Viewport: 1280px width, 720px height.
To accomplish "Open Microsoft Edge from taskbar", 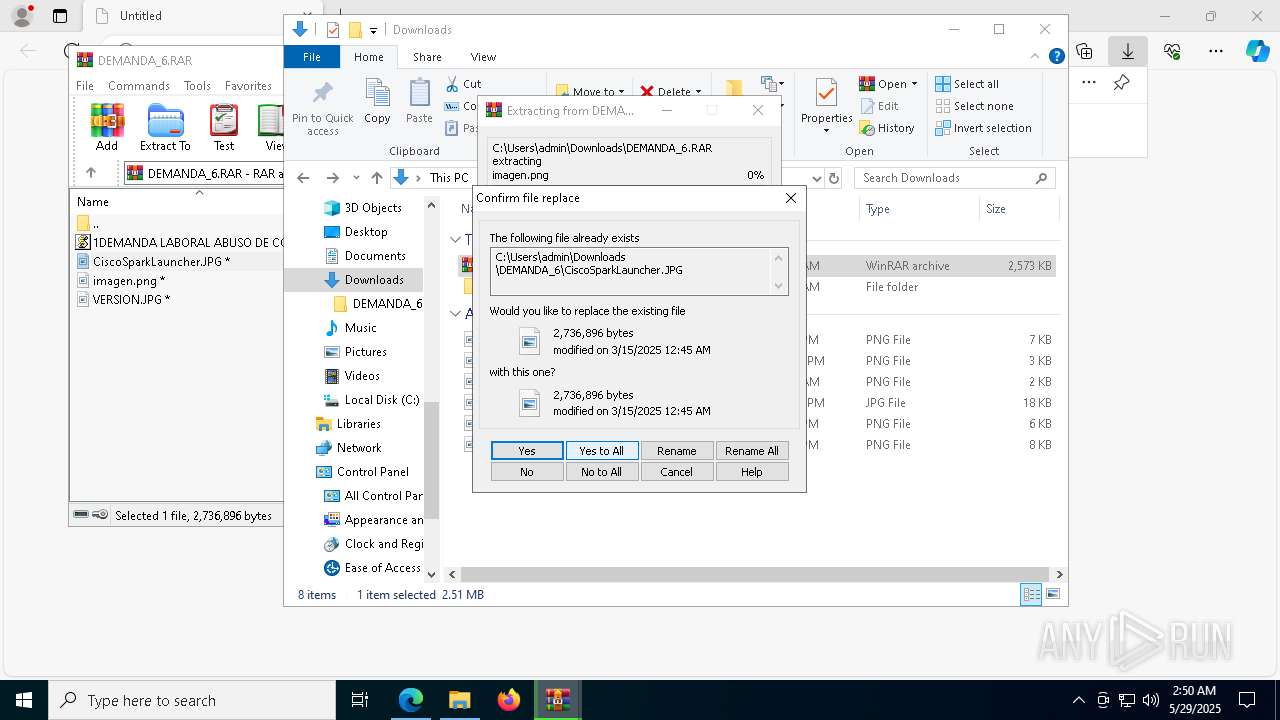I will (x=411, y=700).
